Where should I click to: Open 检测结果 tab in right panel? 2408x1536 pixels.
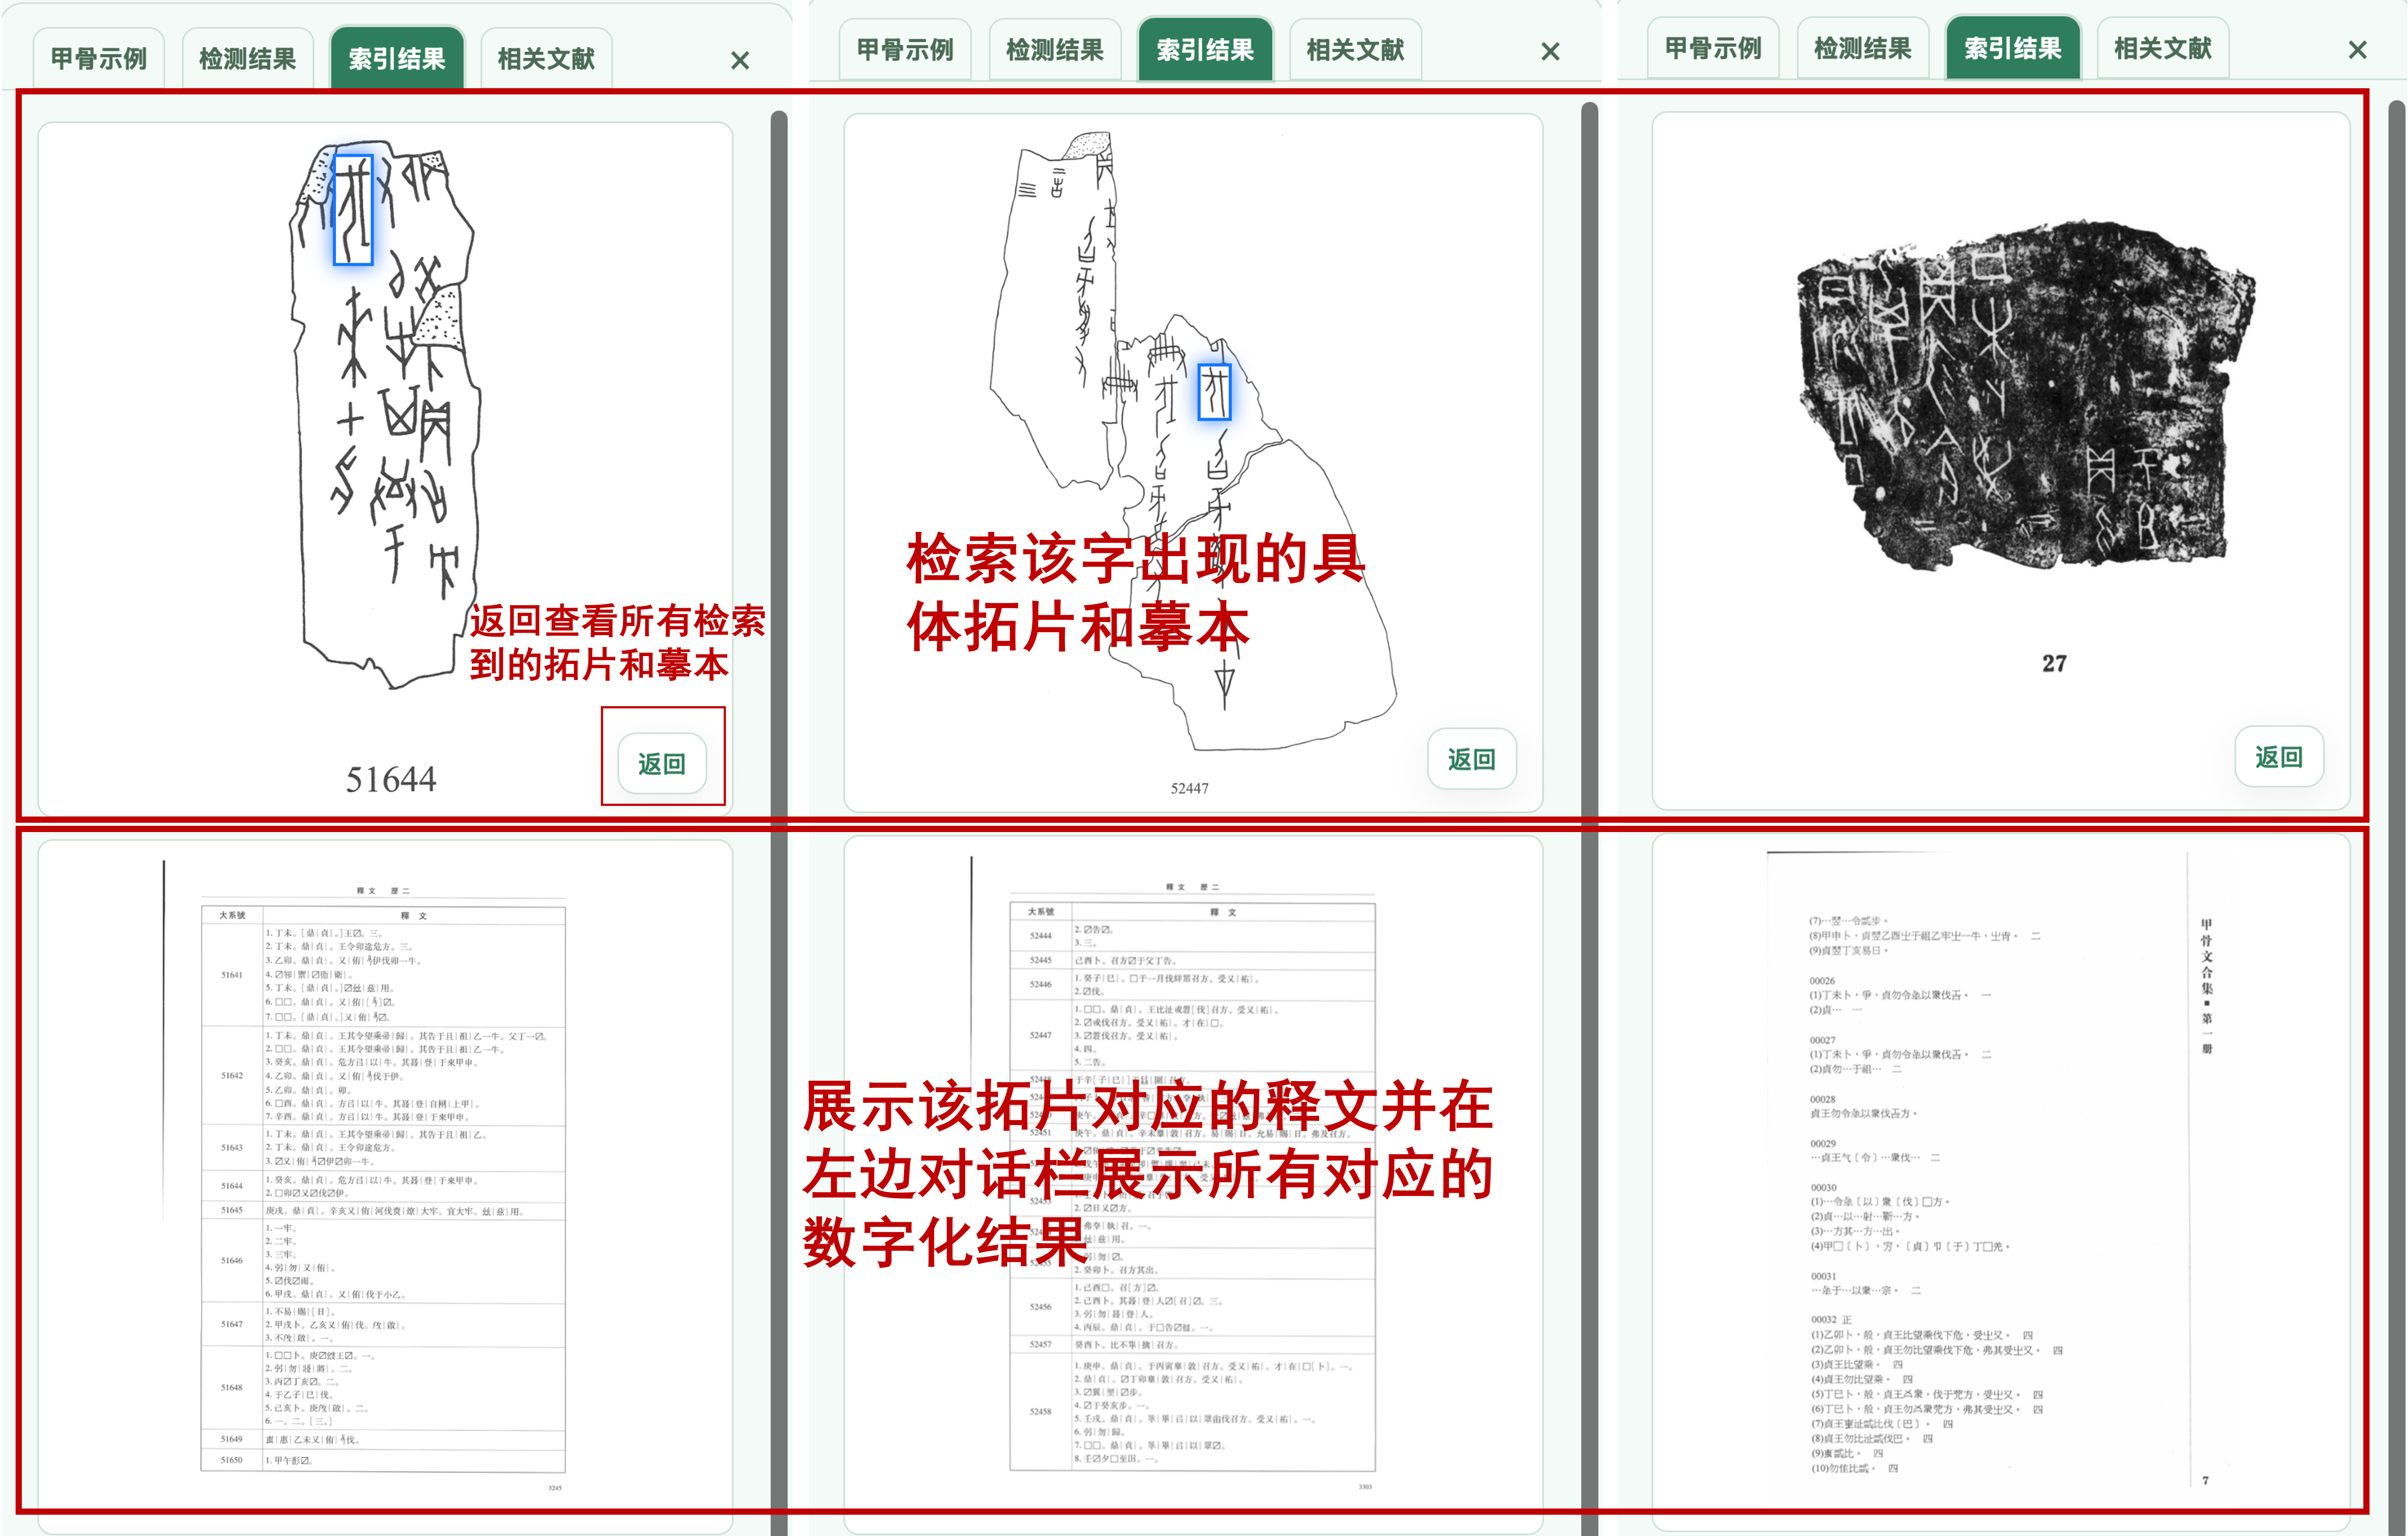pyautogui.click(x=1863, y=49)
